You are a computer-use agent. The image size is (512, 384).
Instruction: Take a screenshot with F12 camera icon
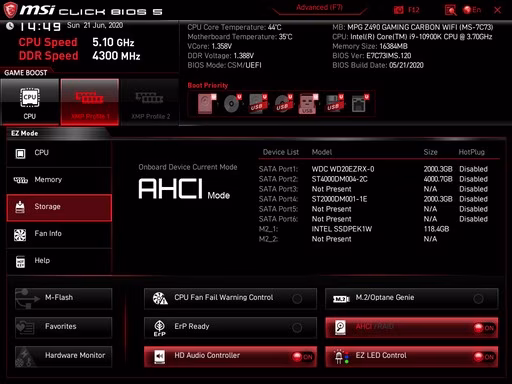click(398, 10)
